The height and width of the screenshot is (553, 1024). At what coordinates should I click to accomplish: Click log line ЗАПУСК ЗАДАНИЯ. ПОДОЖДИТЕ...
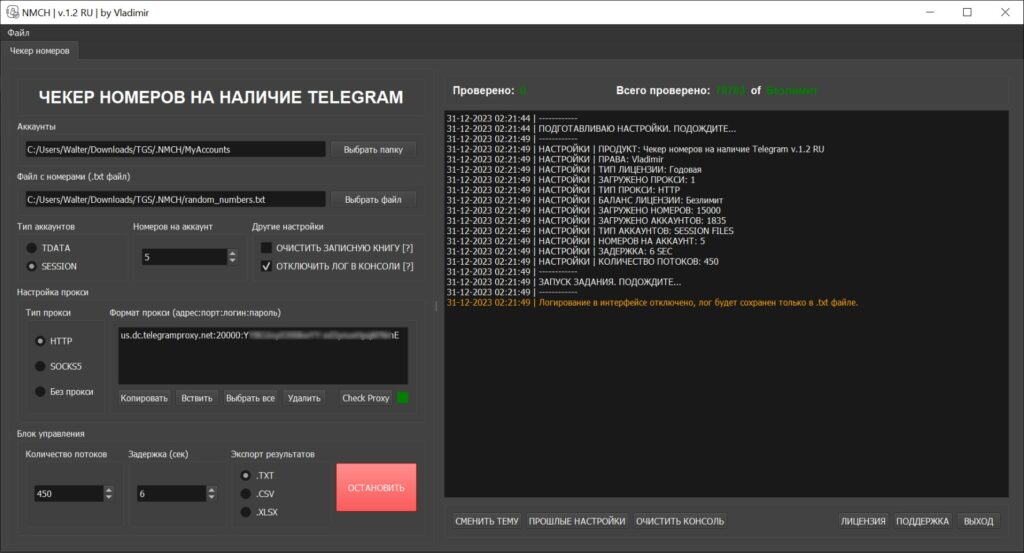point(564,282)
